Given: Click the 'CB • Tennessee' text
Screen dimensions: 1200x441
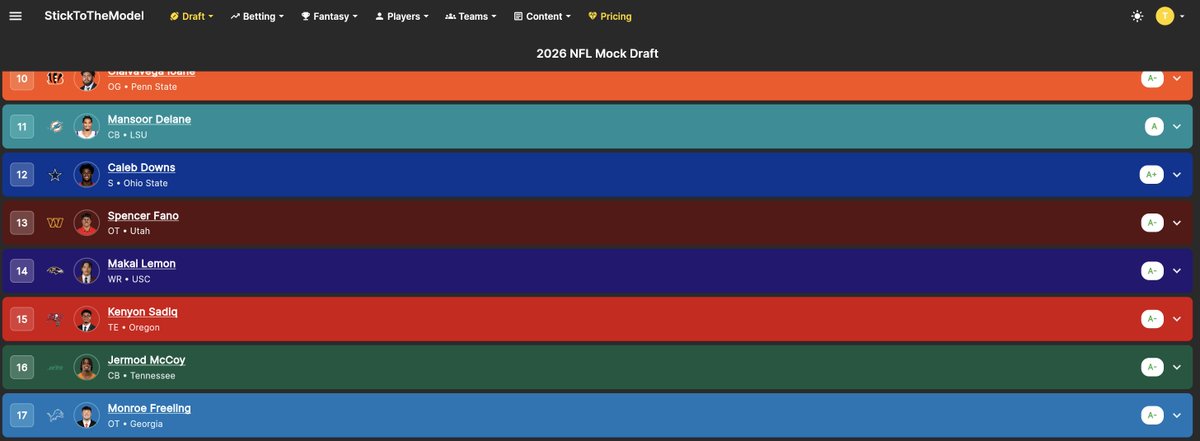Looking at the screenshot, I should (141, 376).
